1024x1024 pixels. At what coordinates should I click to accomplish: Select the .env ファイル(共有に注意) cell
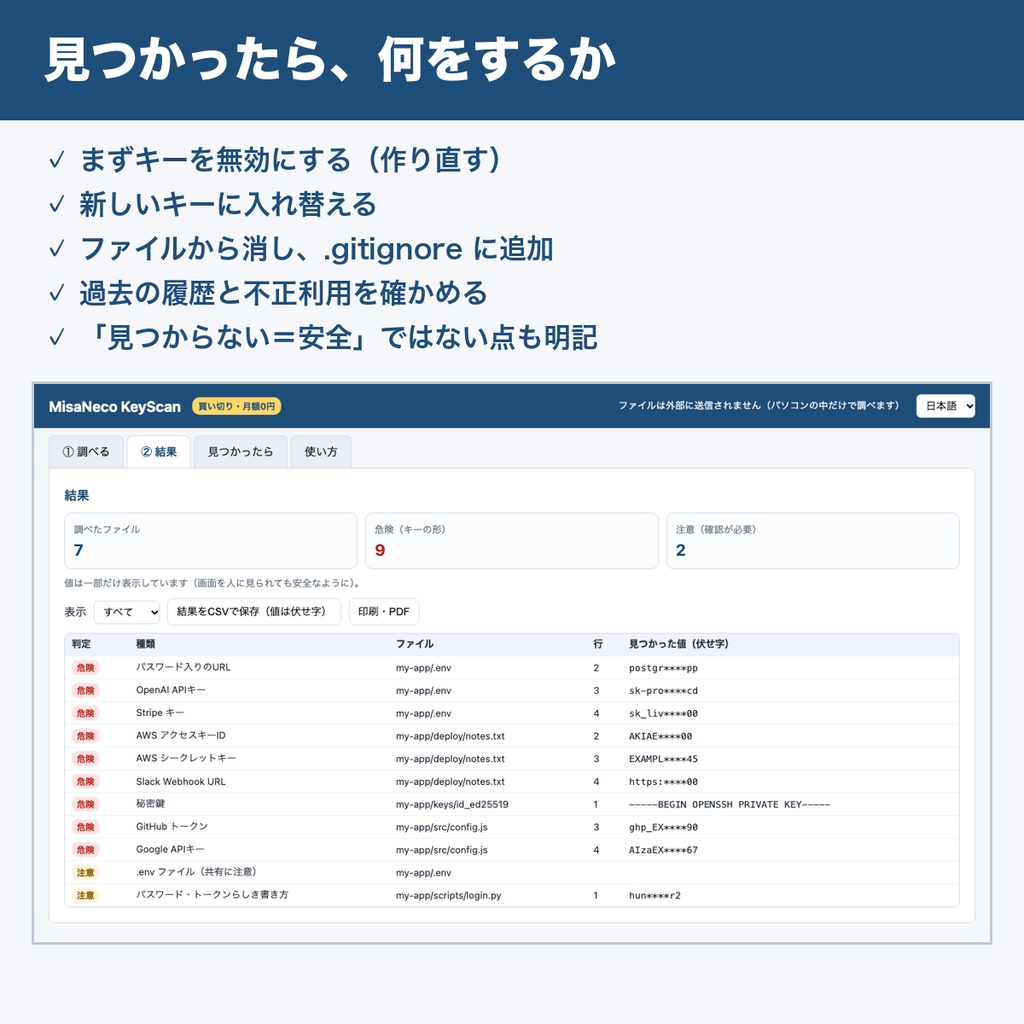tap(197, 872)
